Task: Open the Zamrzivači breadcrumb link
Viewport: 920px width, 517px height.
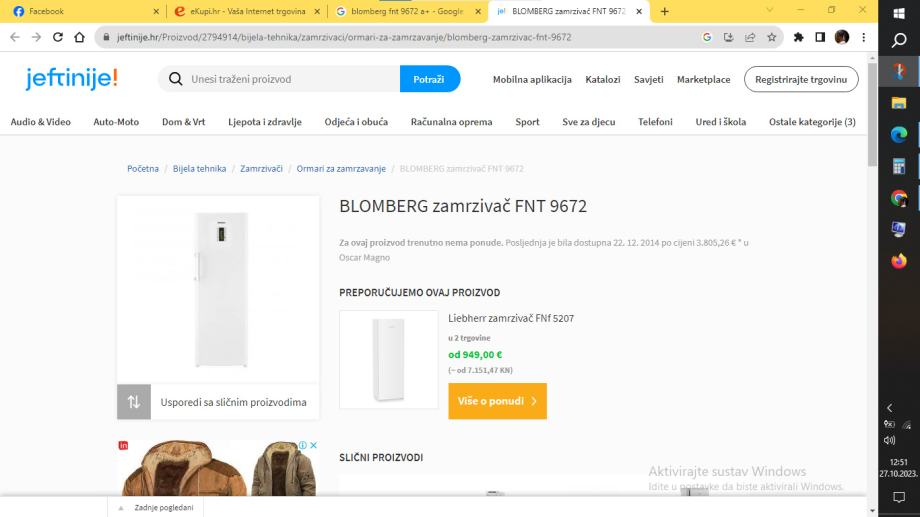Action: pos(261,168)
